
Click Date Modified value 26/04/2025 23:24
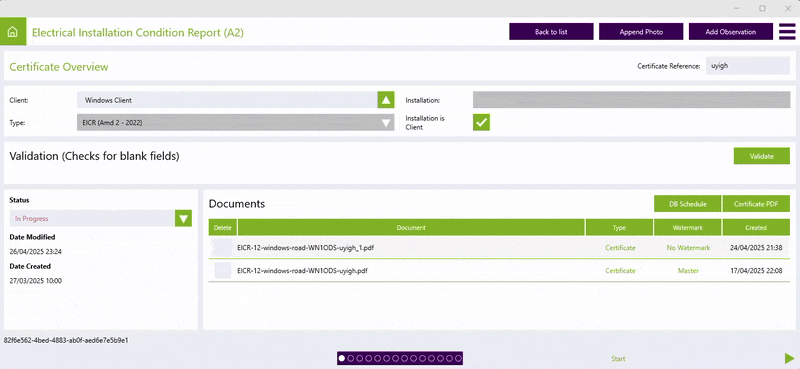36,252
